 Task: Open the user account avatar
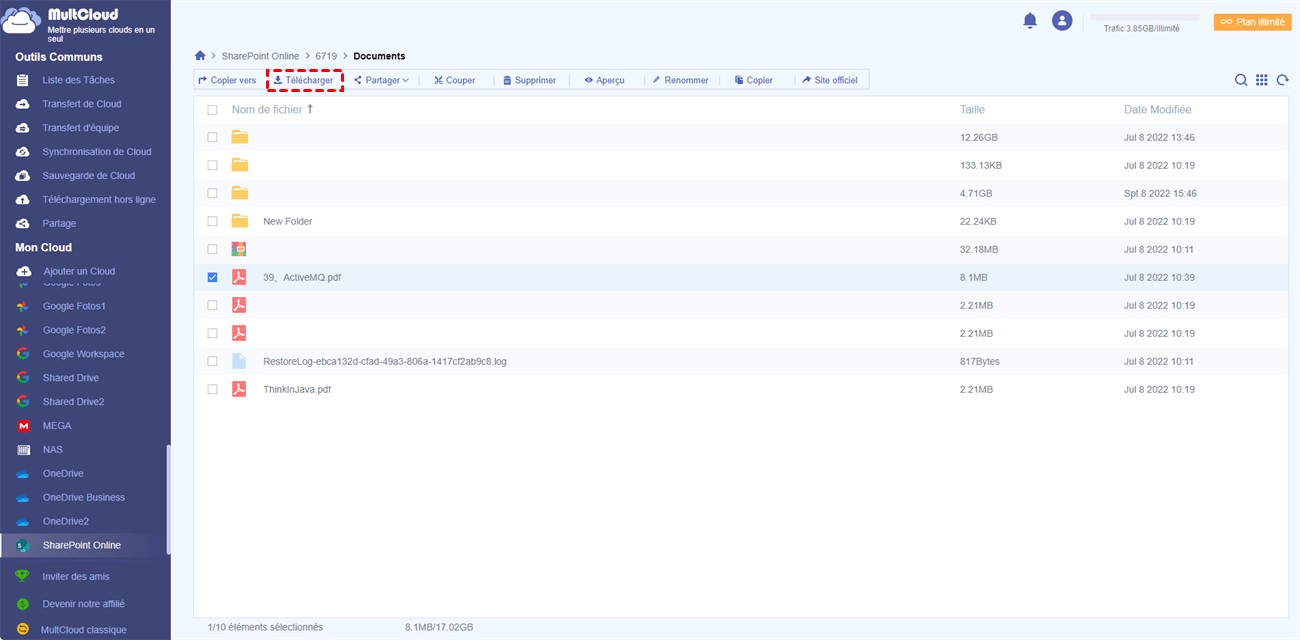pos(1062,20)
